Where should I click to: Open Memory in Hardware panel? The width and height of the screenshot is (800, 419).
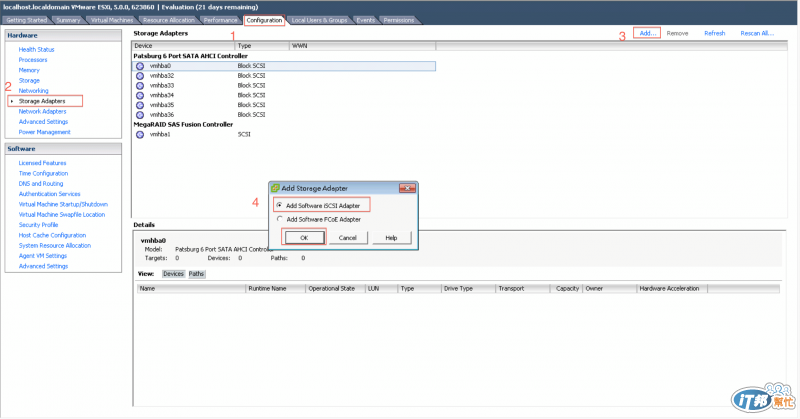tap(29, 70)
